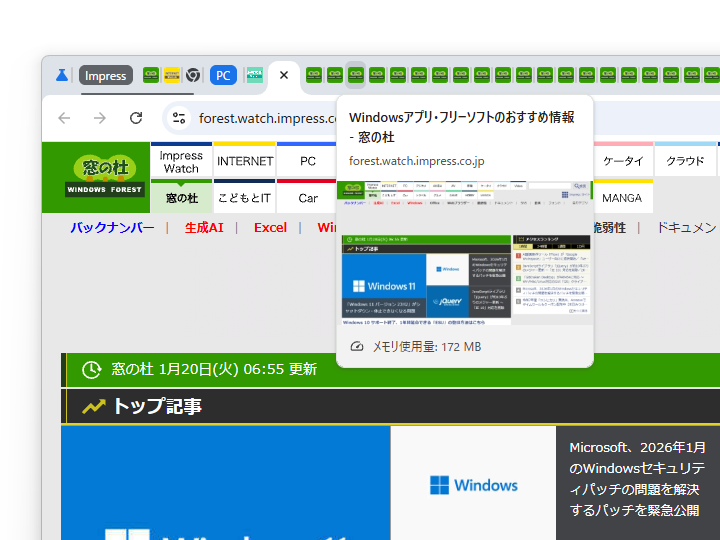This screenshot has width=720, height=540.
Task: Switch to the teal-icon tab after PC group
Action: coord(255,75)
